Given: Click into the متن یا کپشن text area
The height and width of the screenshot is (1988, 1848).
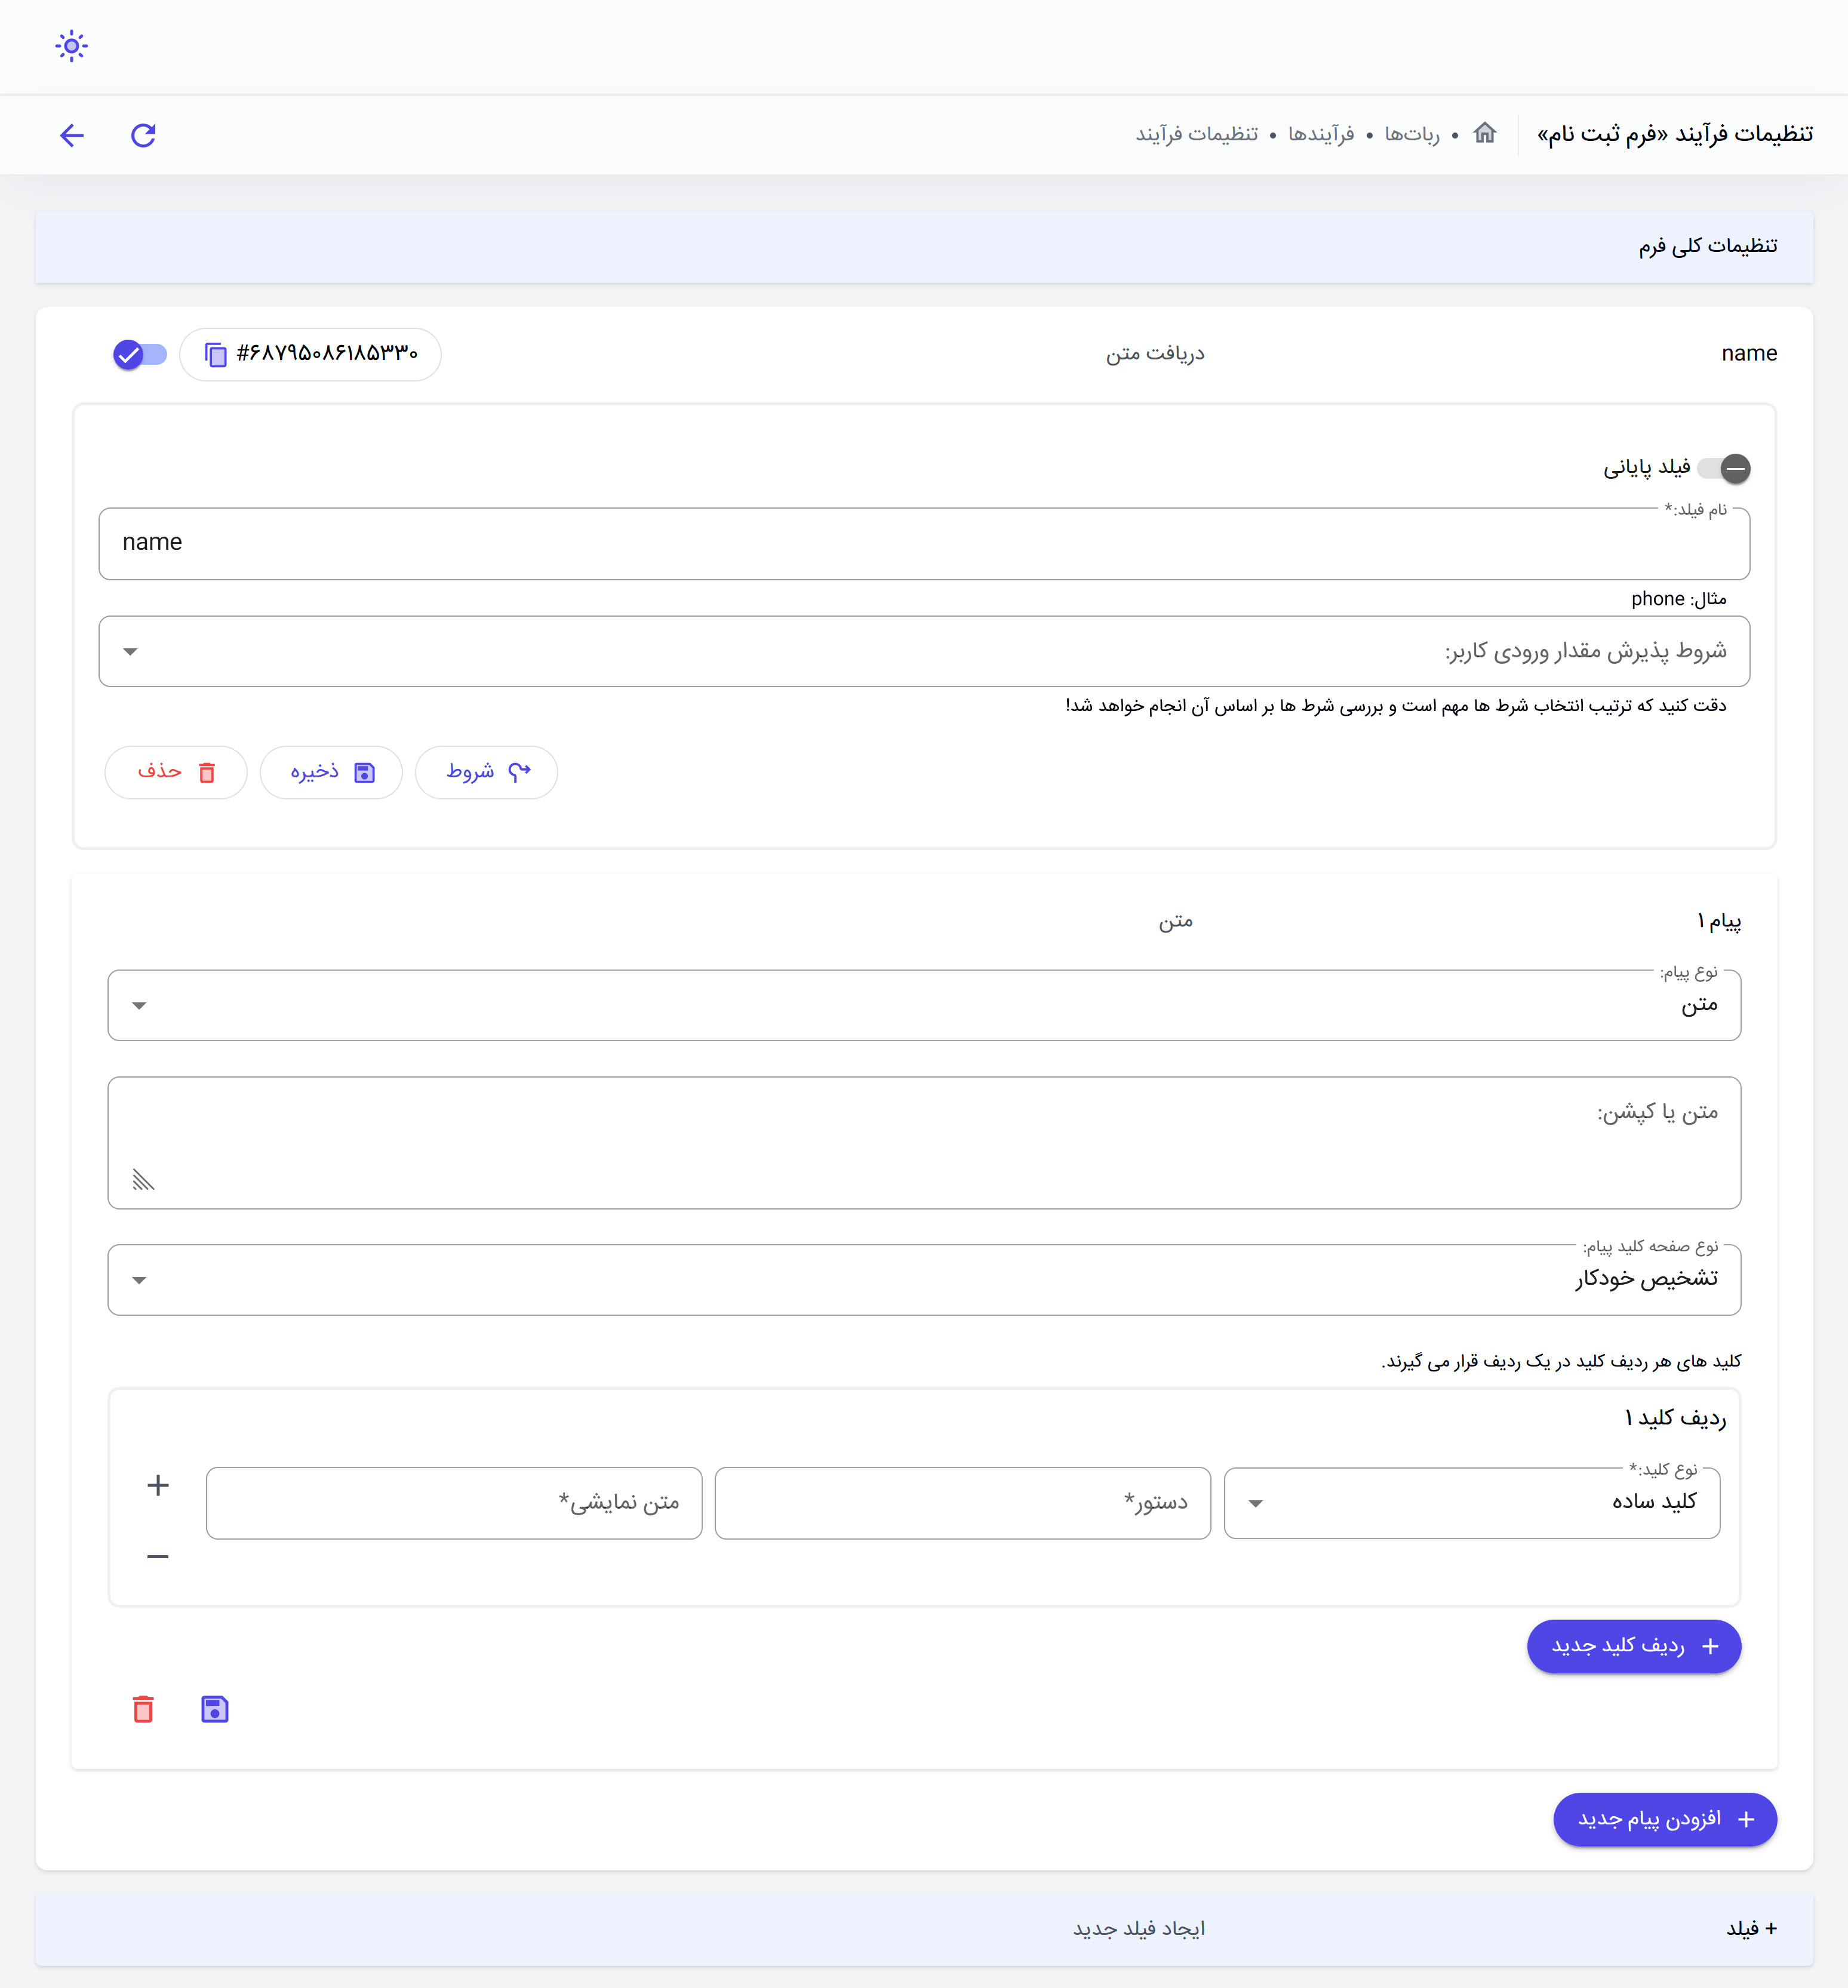Looking at the screenshot, I should point(924,1143).
